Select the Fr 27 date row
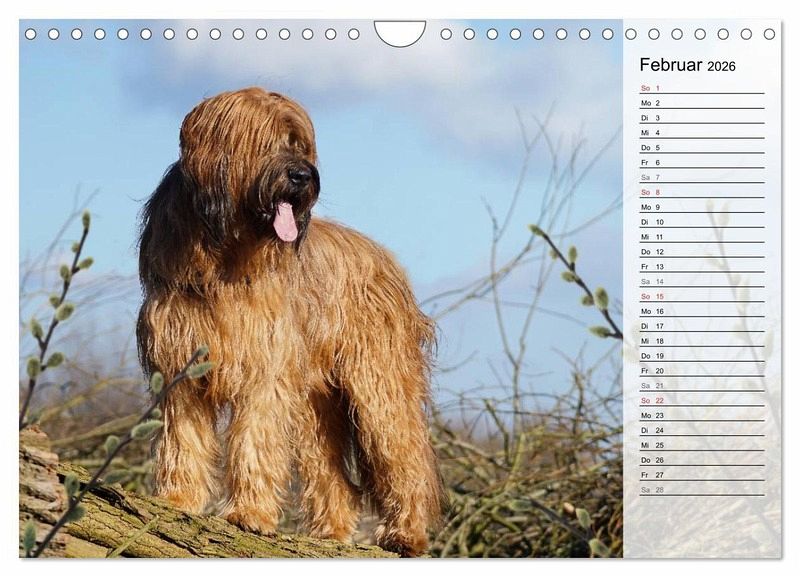Image resolution: width=800 pixels, height=577 pixels. [x=701, y=475]
